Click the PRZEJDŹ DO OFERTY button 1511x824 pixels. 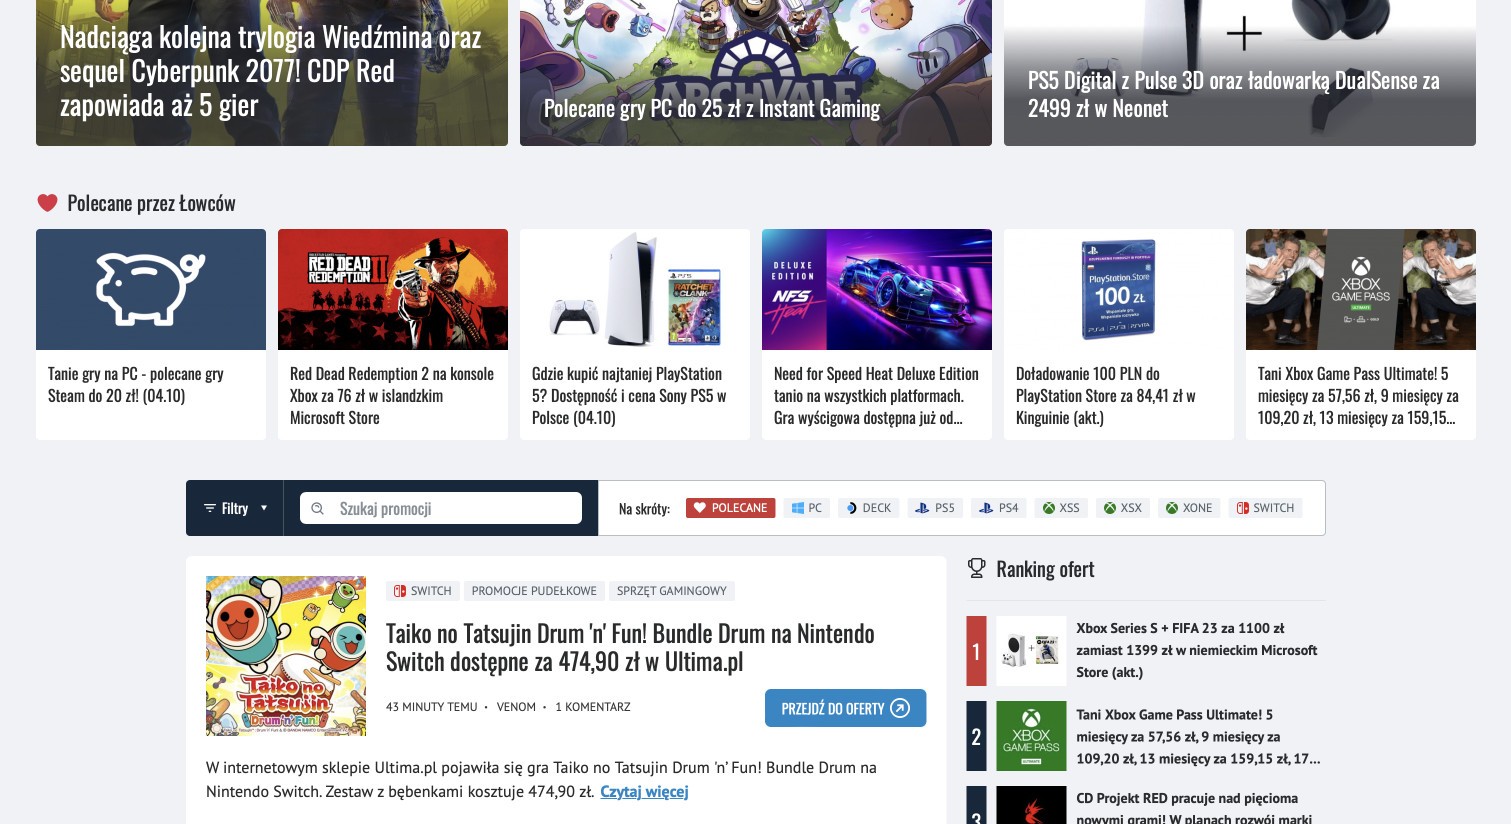pos(845,708)
